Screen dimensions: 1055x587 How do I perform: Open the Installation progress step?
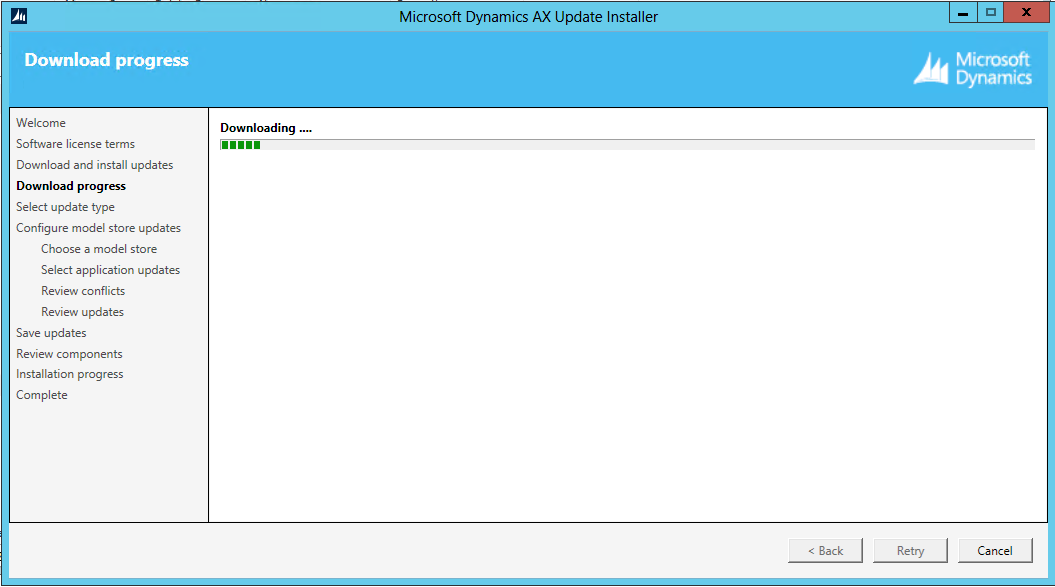(69, 373)
